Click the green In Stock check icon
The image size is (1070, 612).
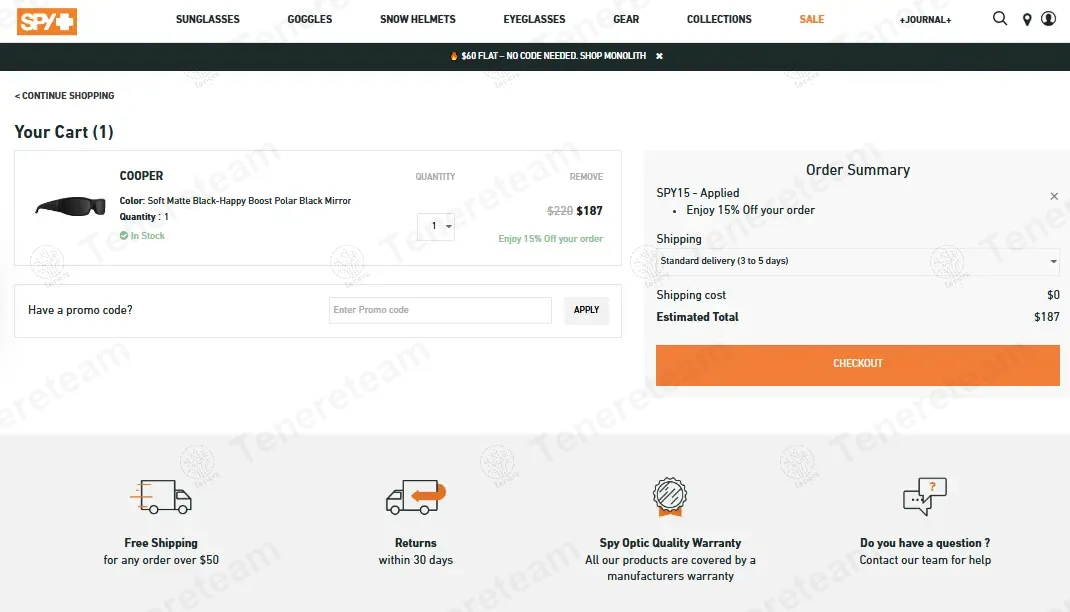[x=124, y=235]
